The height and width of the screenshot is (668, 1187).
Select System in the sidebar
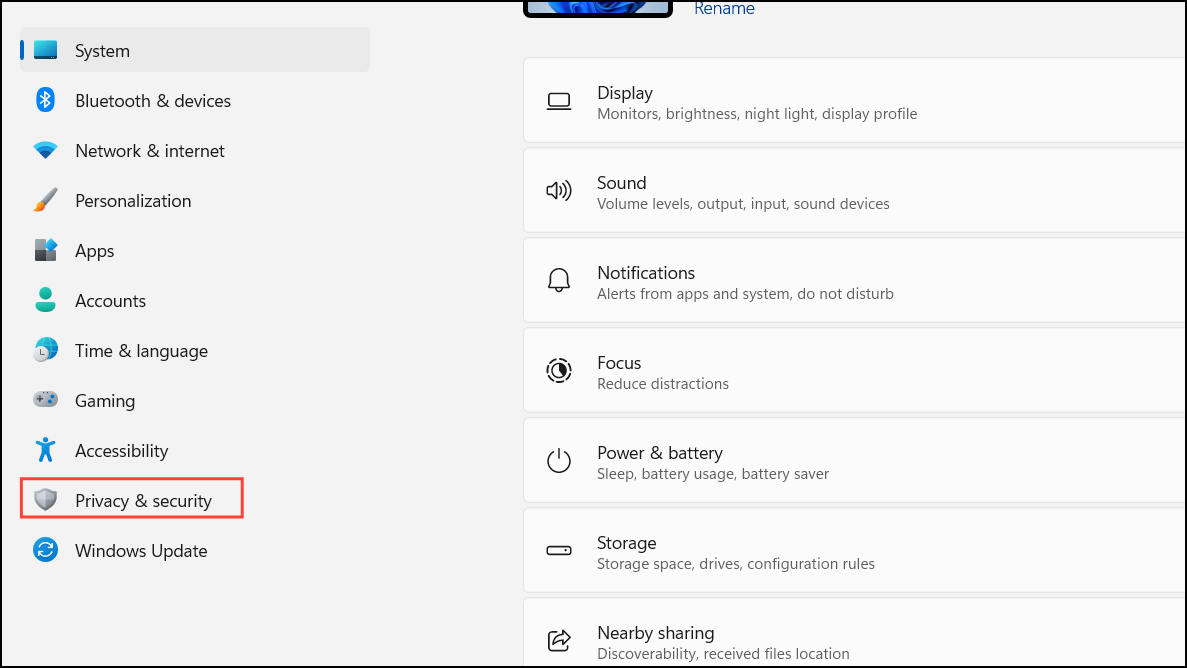pos(102,51)
